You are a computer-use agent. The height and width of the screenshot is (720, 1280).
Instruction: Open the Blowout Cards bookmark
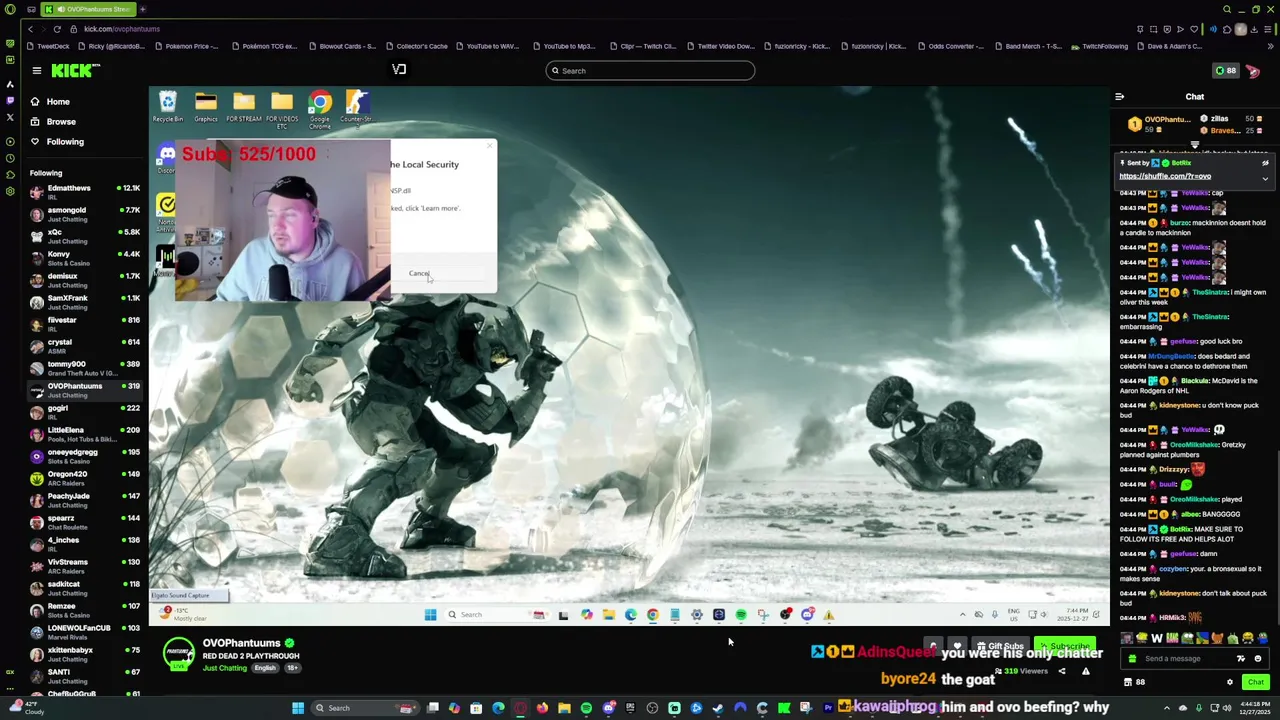coord(342,46)
